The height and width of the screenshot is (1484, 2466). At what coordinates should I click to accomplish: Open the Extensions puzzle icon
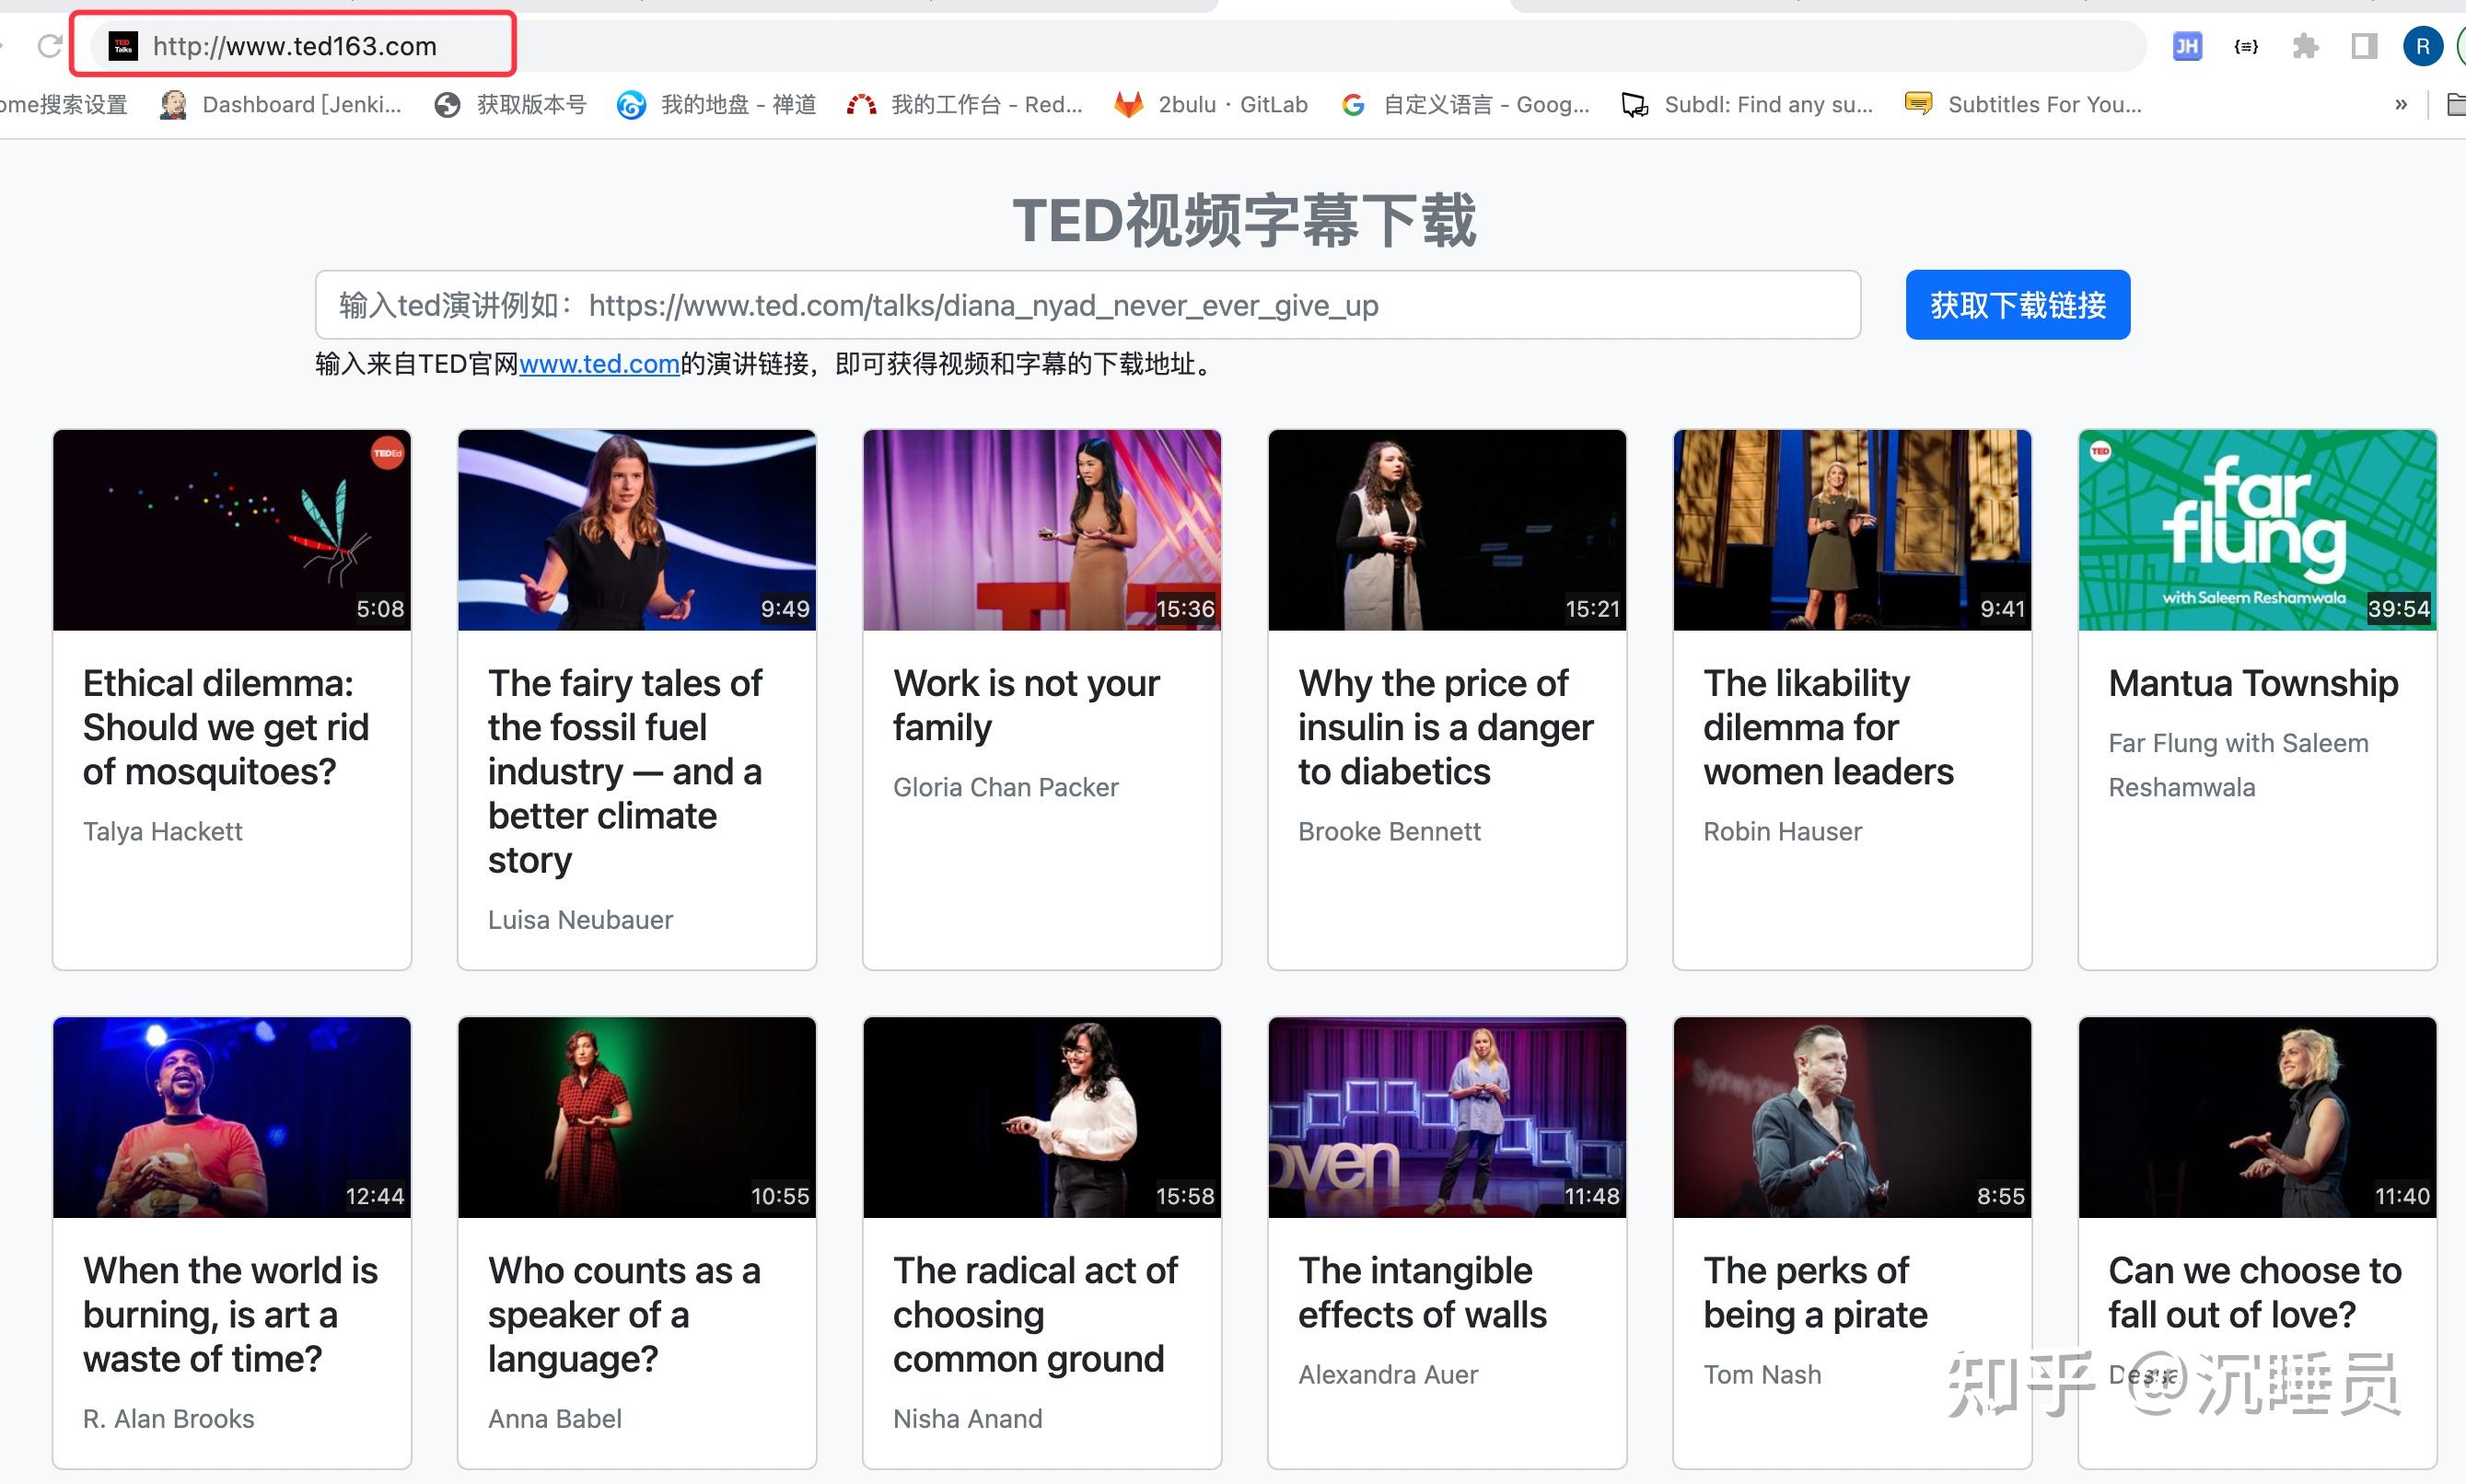pyautogui.click(x=2305, y=46)
